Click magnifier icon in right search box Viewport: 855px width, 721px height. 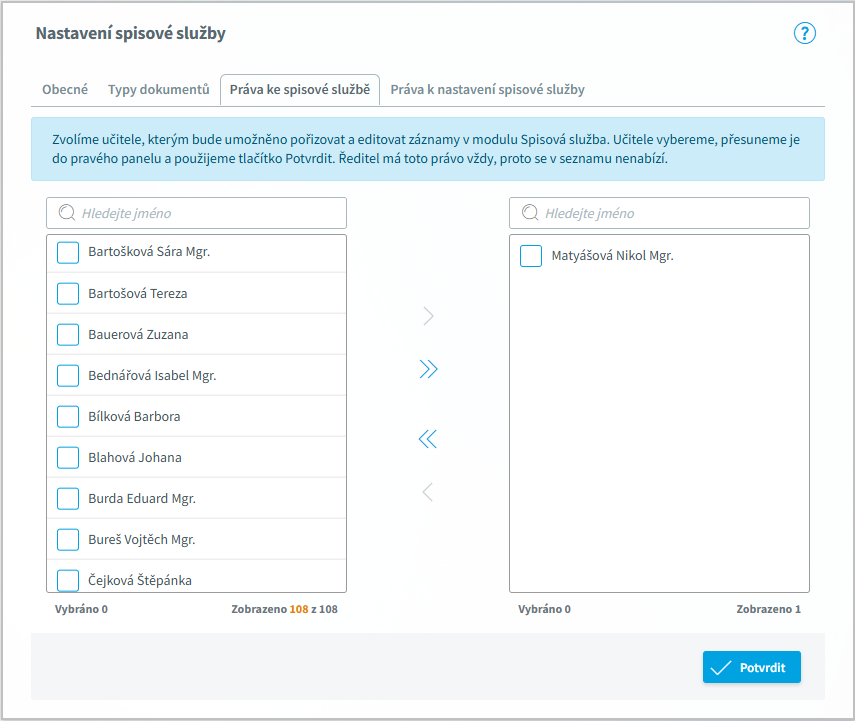click(531, 213)
